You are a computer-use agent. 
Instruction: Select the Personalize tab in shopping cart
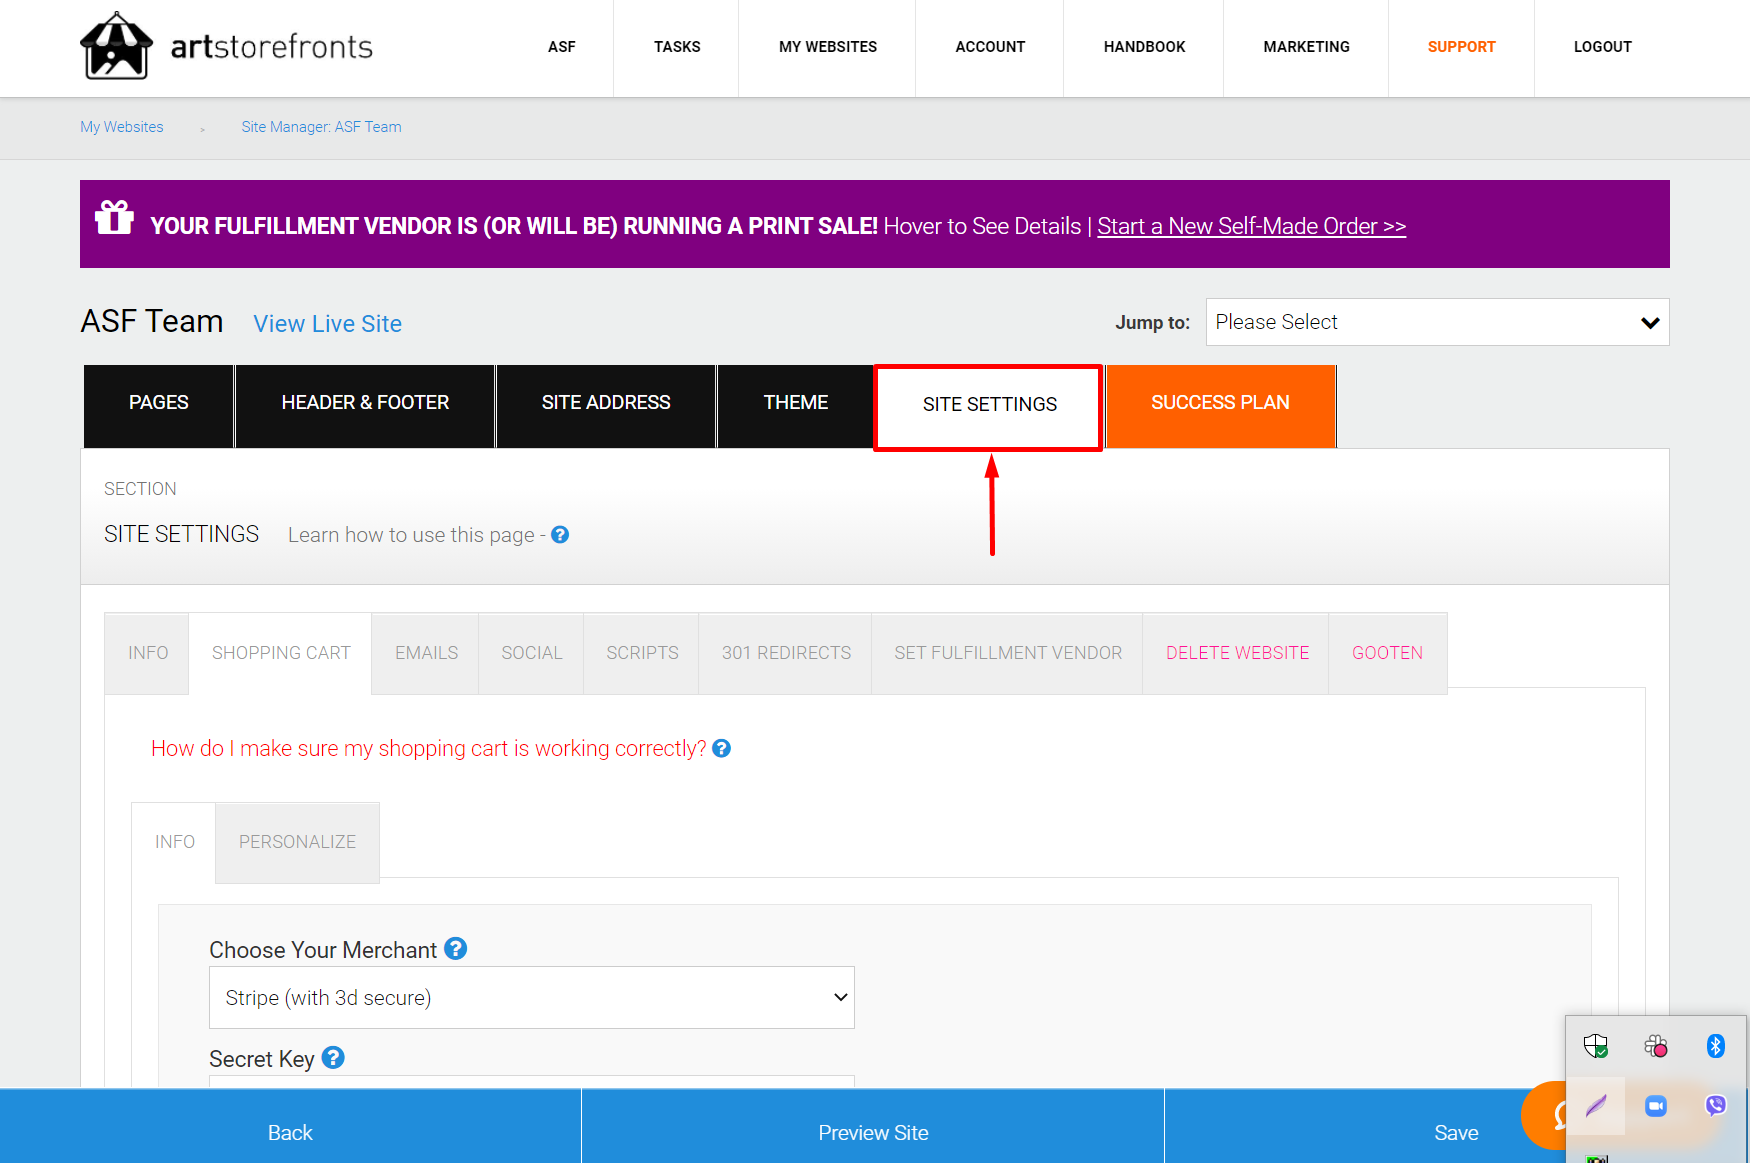297,842
